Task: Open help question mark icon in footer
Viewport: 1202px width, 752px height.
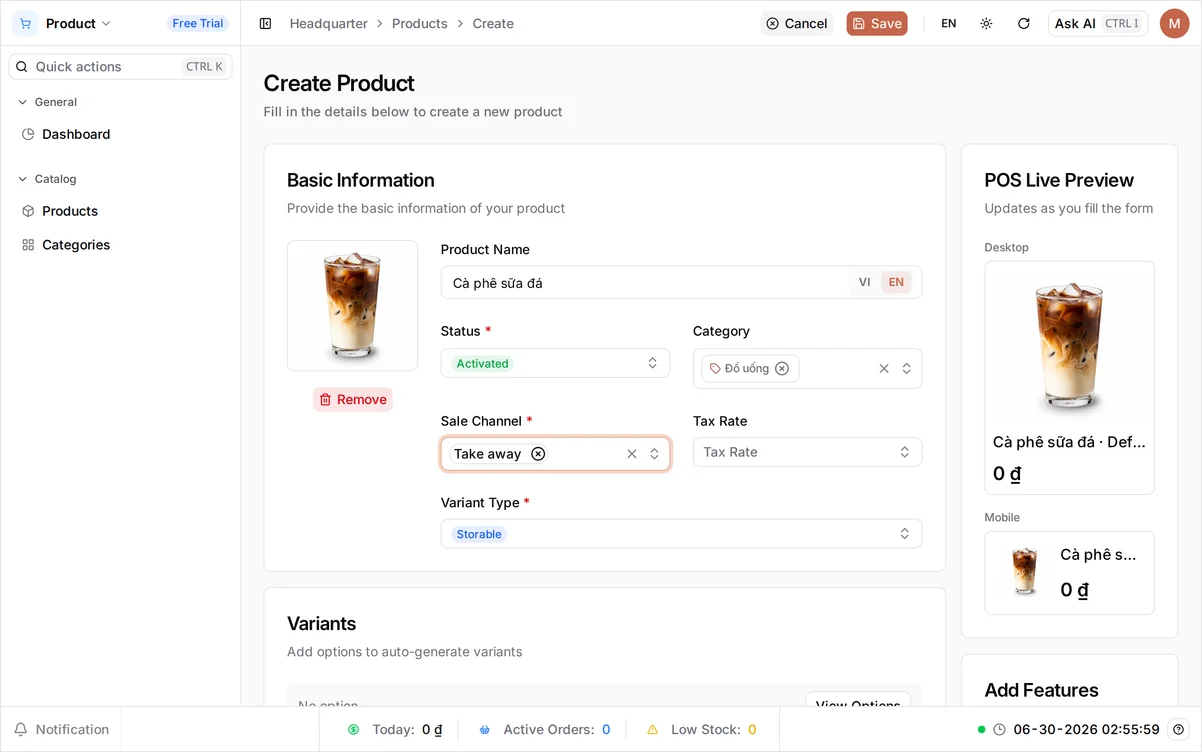Action: click(x=1179, y=730)
